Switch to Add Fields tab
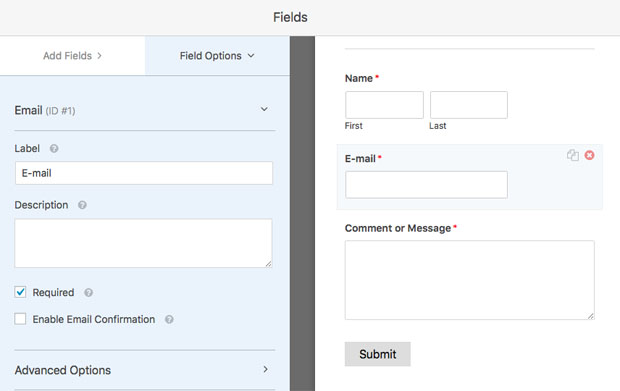 tap(72, 56)
